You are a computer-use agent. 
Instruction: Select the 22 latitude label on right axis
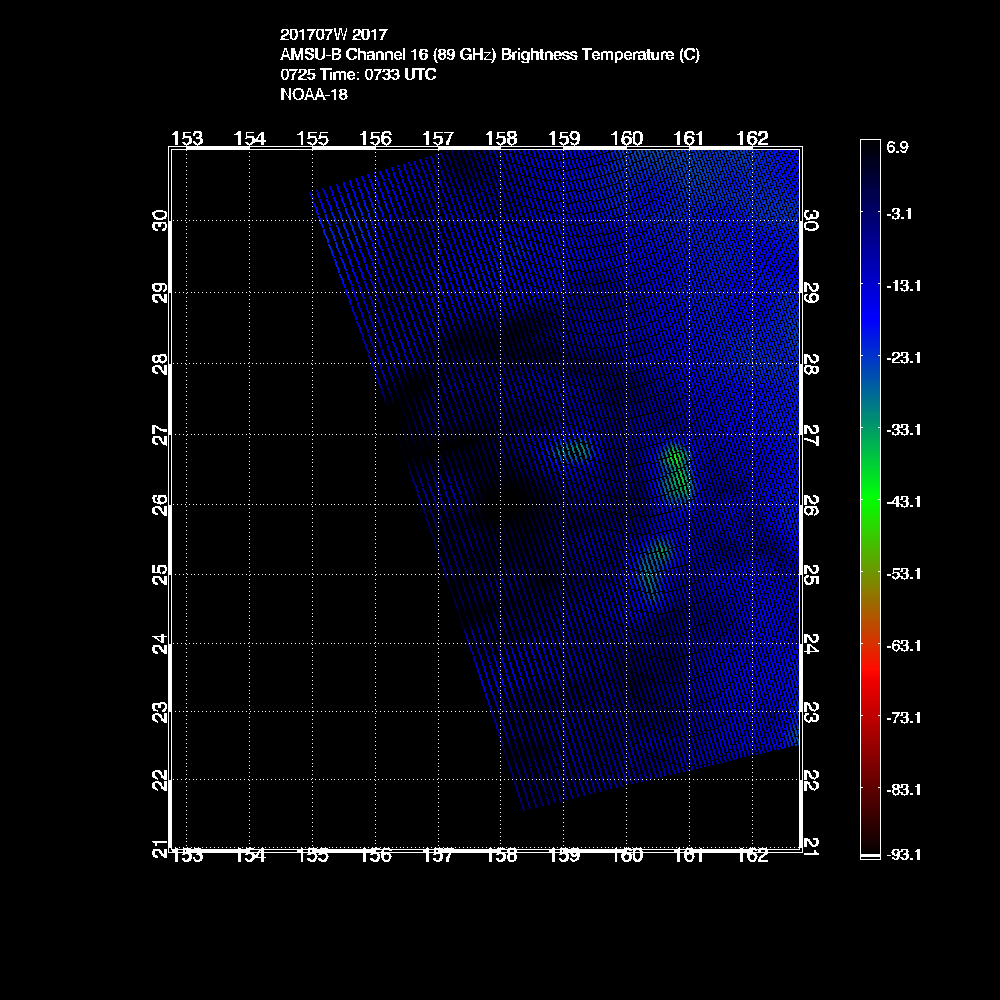812,780
